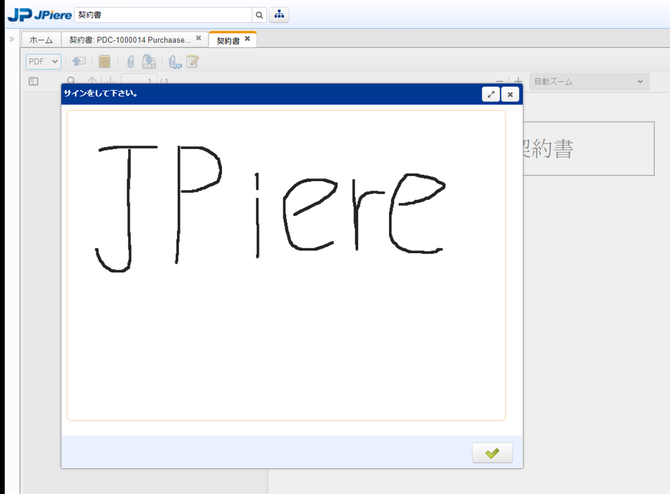670x494 pixels.
Task: Confirm the signature with the green checkmark
Action: 492,453
